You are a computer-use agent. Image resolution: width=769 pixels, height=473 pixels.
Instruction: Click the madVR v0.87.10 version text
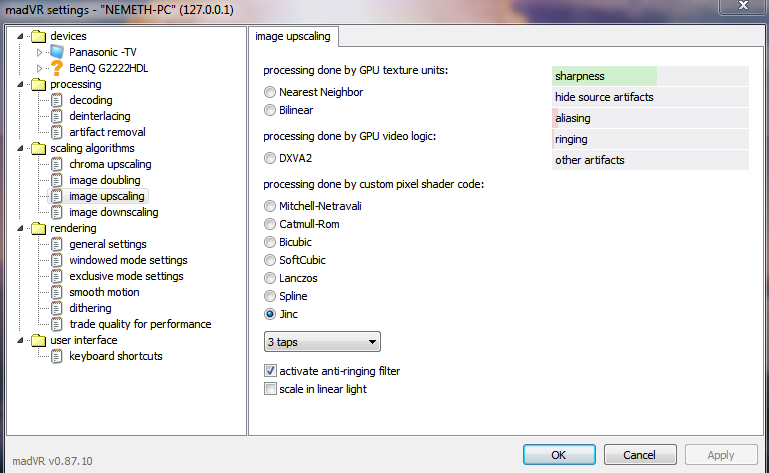(52, 461)
